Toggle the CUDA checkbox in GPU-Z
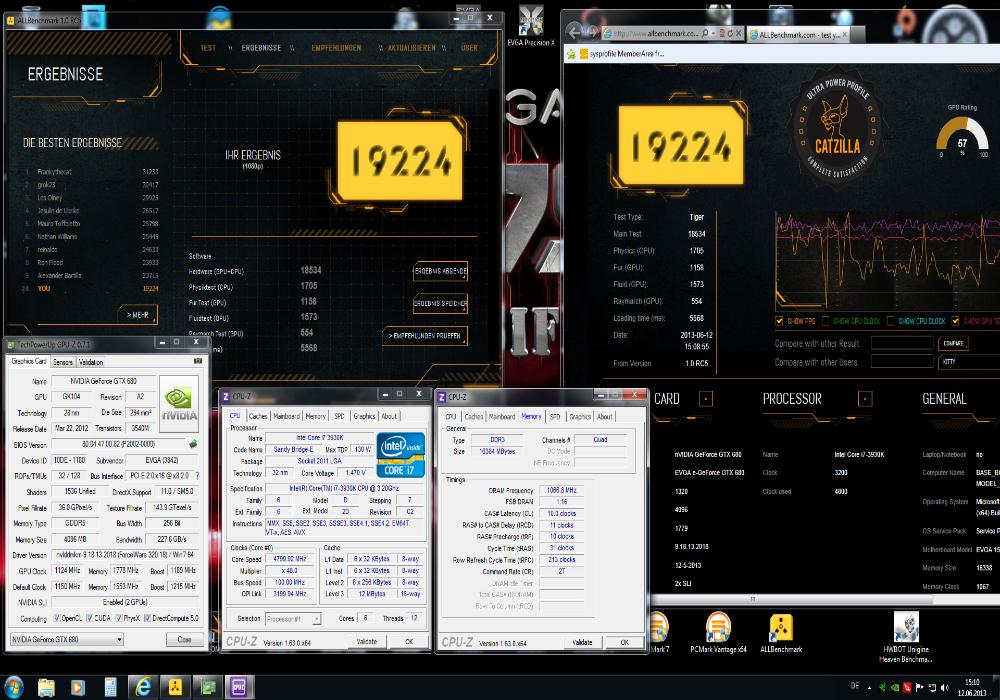1000x700 pixels. [89, 618]
